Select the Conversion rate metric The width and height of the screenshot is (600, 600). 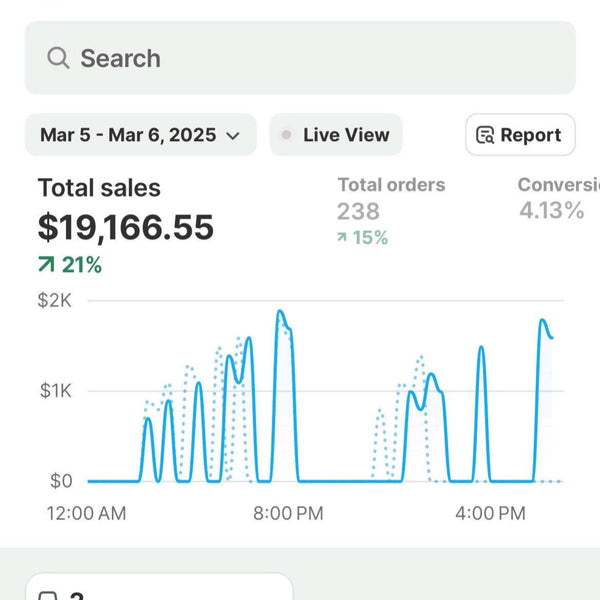pos(559,185)
